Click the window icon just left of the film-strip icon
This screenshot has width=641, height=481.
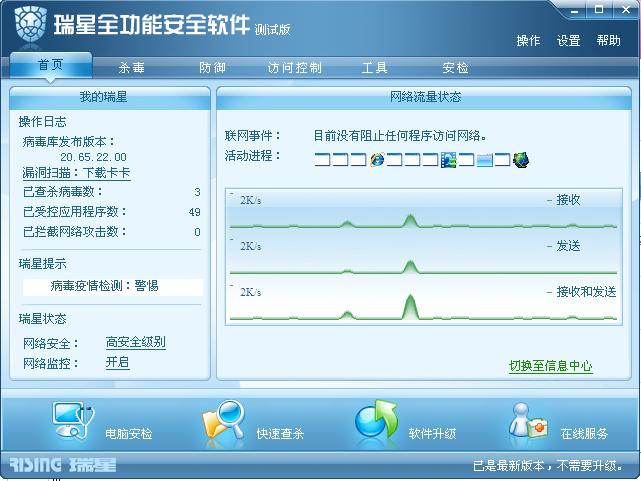430,159
